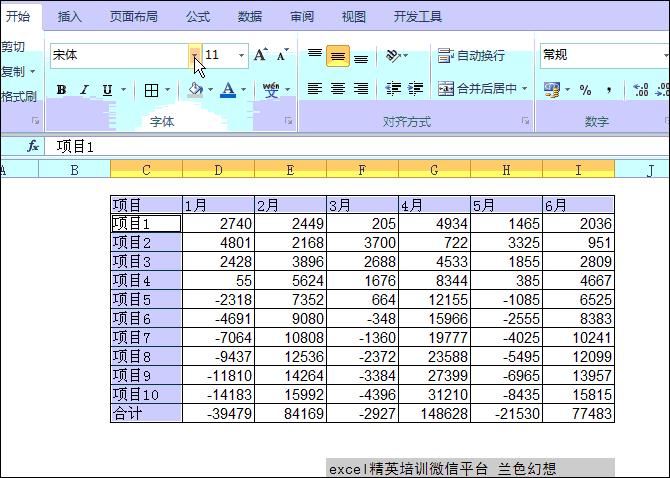Select cell with value 2036

579,223
